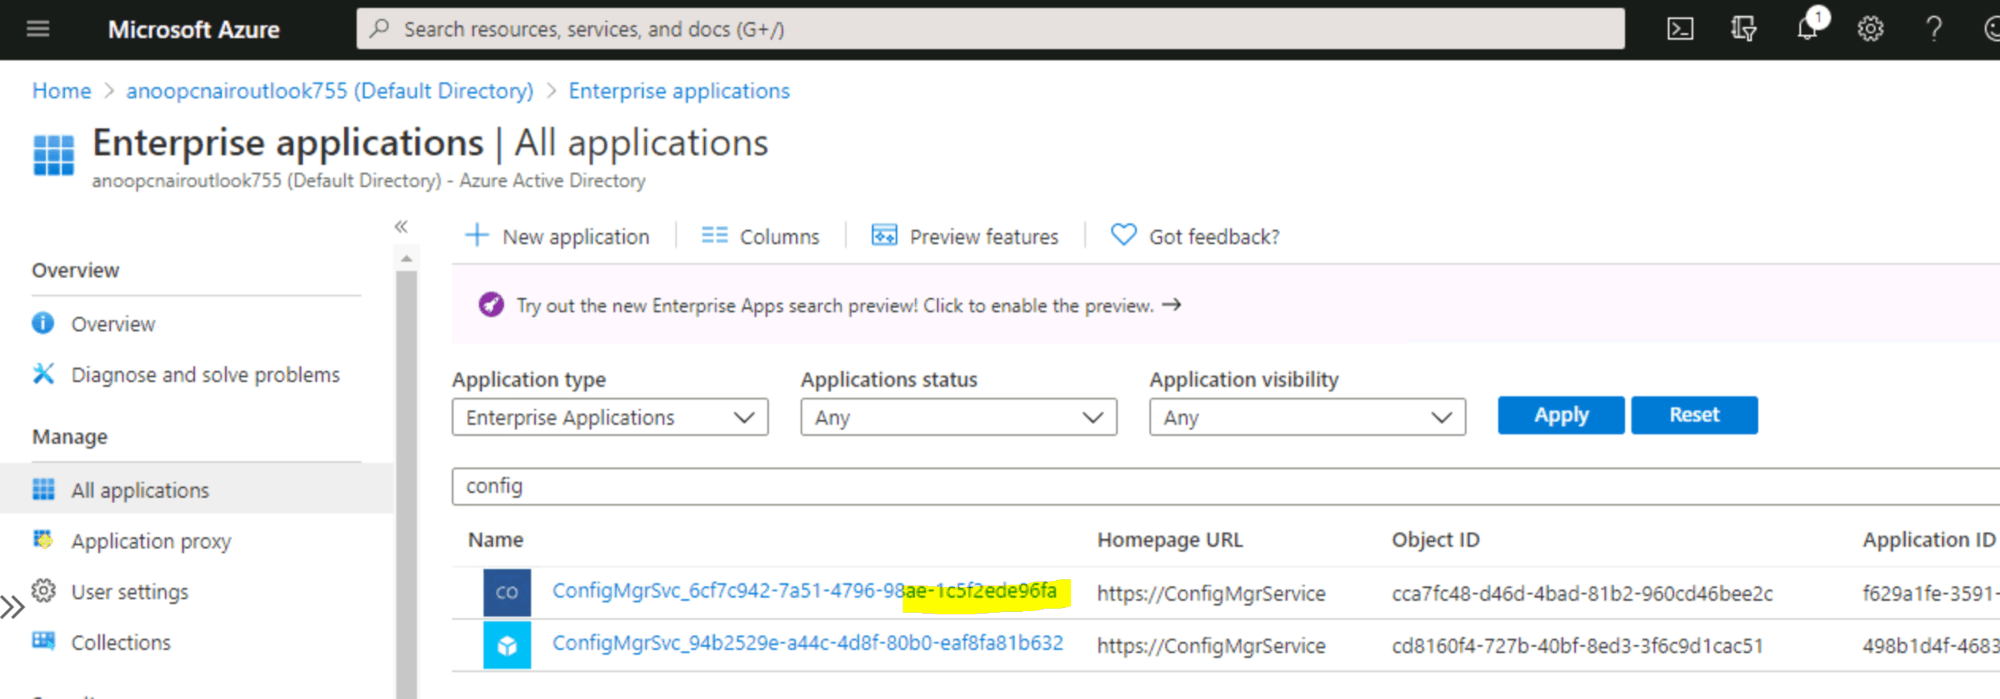Screen dimensions: 2000x699
Task: Click the Object ID column header
Action: pos(1436,540)
